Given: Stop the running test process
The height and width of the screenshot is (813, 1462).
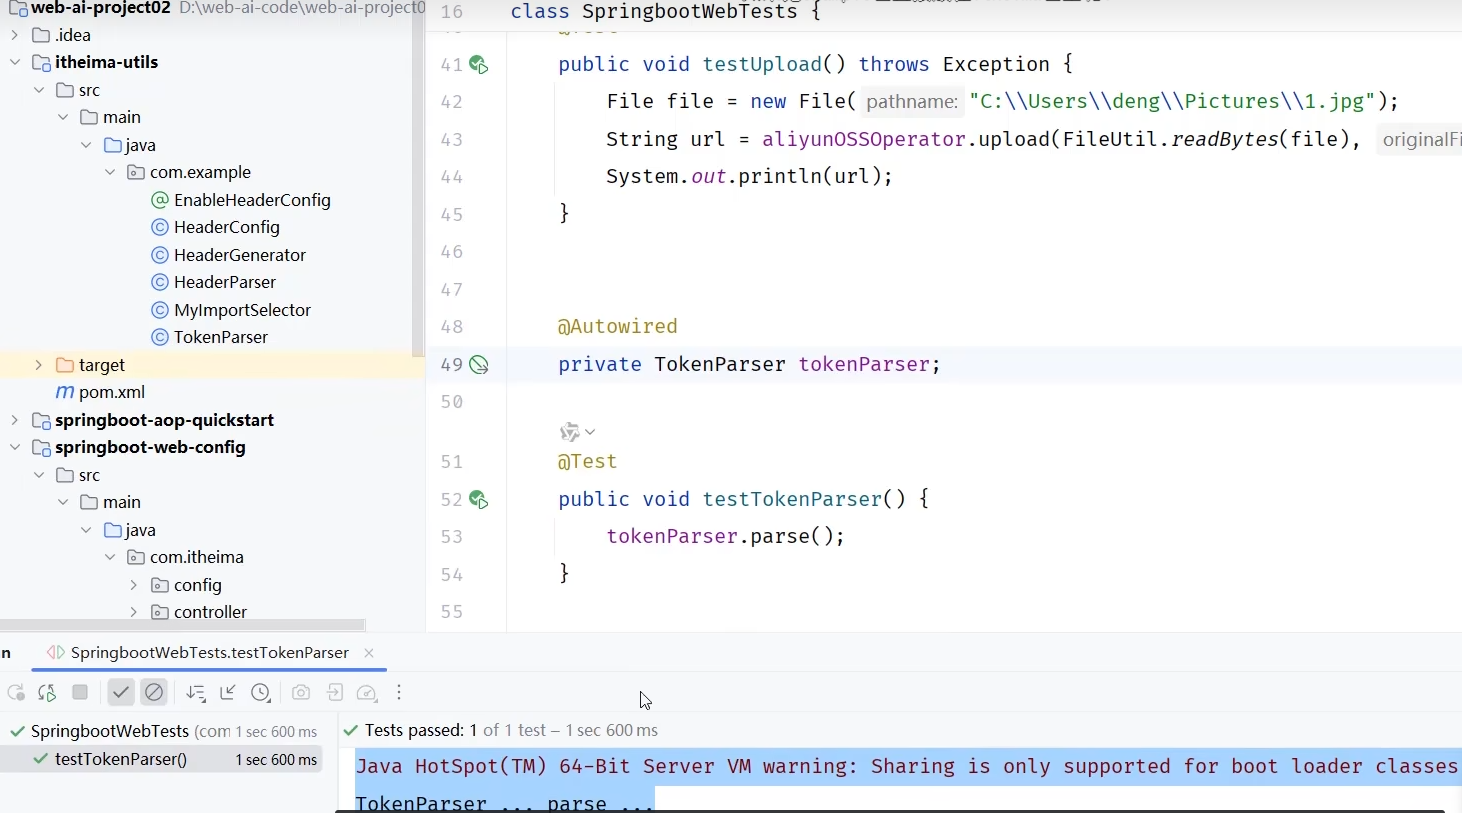Looking at the screenshot, I should 80,692.
